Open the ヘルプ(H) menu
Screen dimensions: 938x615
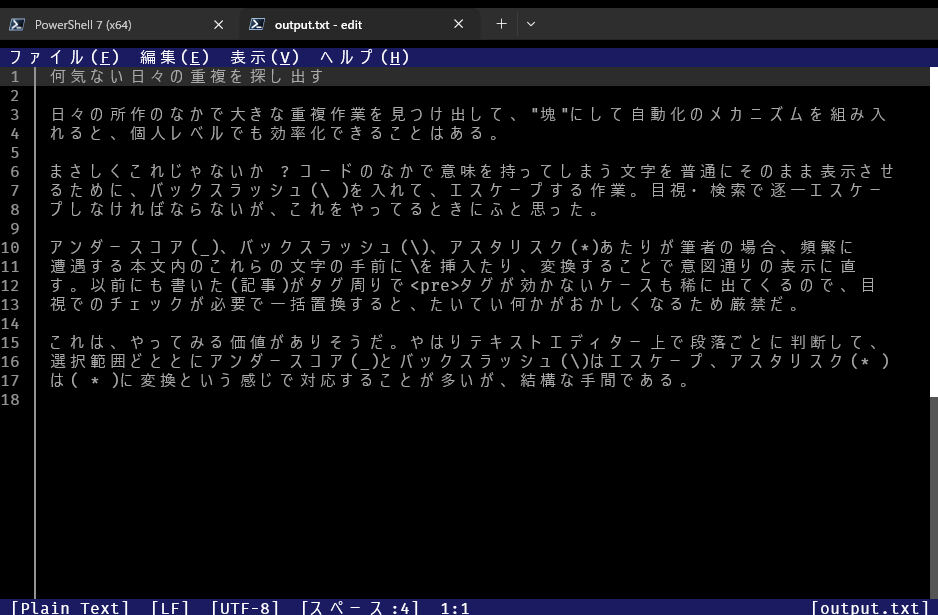[x=364, y=57]
